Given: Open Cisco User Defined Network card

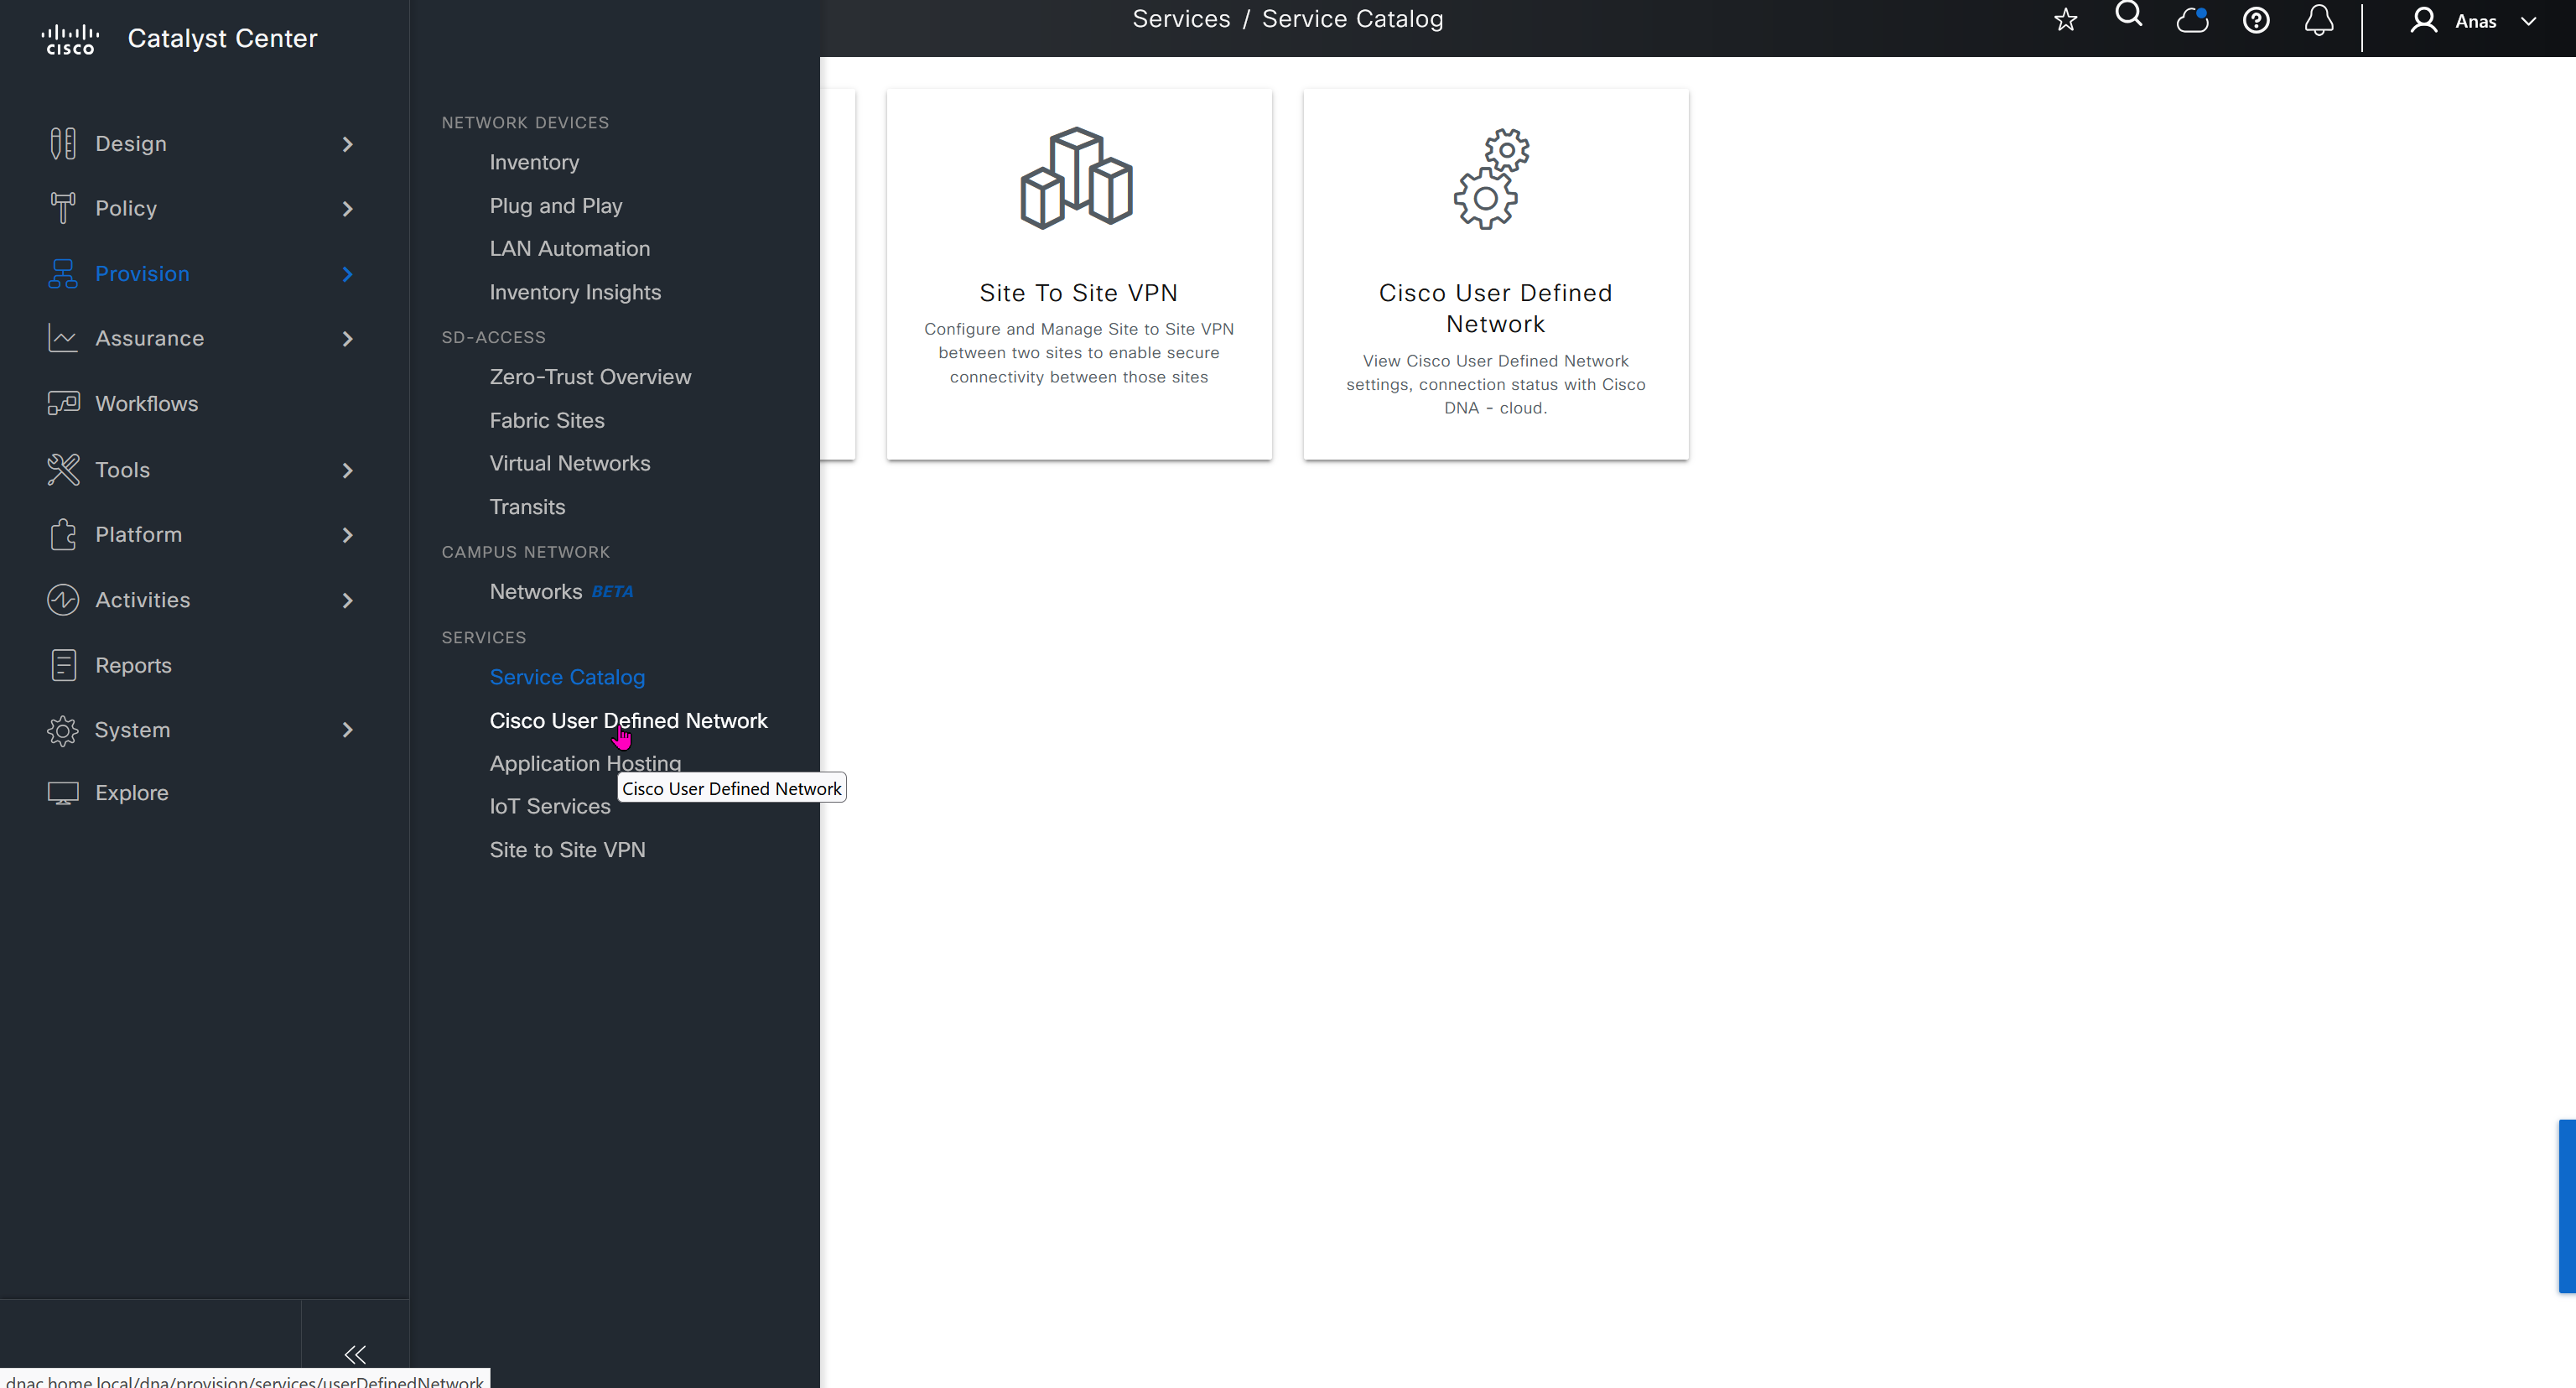Looking at the screenshot, I should click(1495, 274).
